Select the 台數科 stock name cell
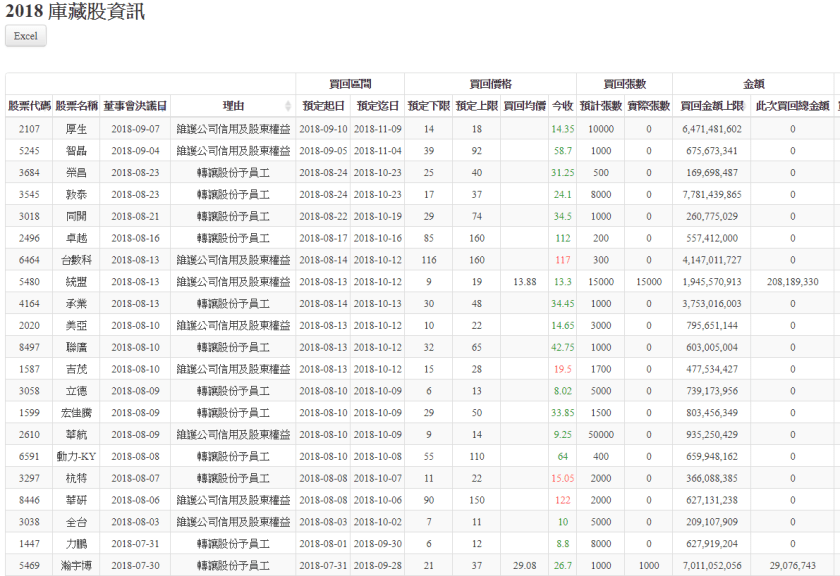840x576 pixels. [77, 260]
